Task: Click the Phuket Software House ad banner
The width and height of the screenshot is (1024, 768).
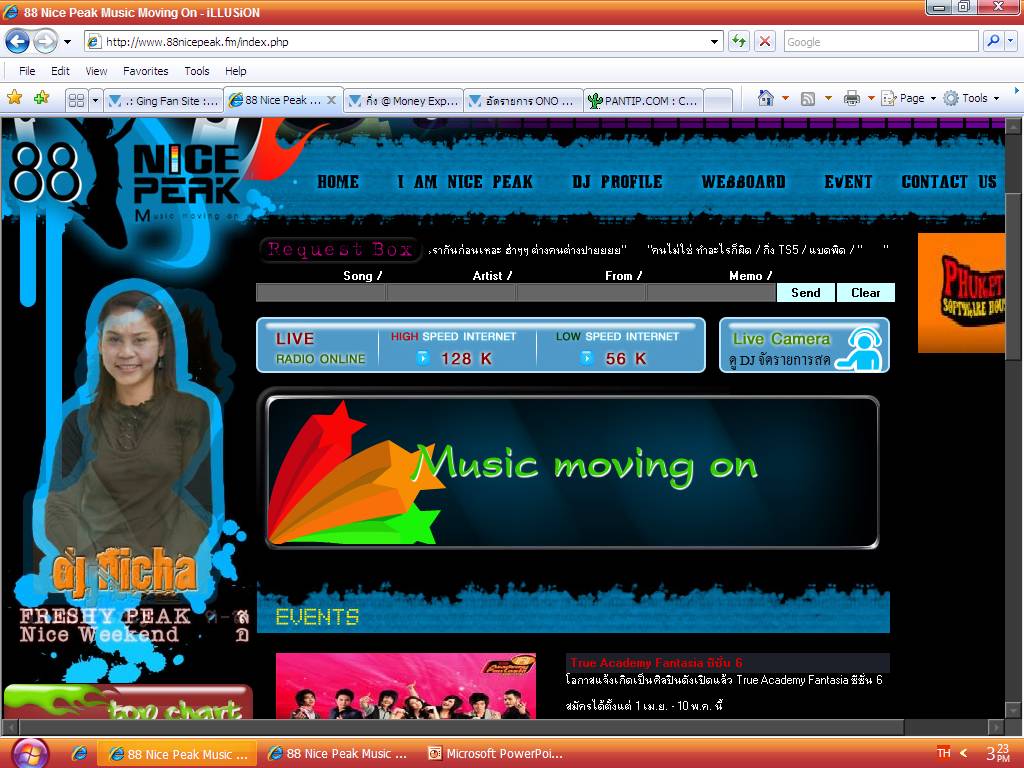Action: pyautogui.click(x=961, y=293)
